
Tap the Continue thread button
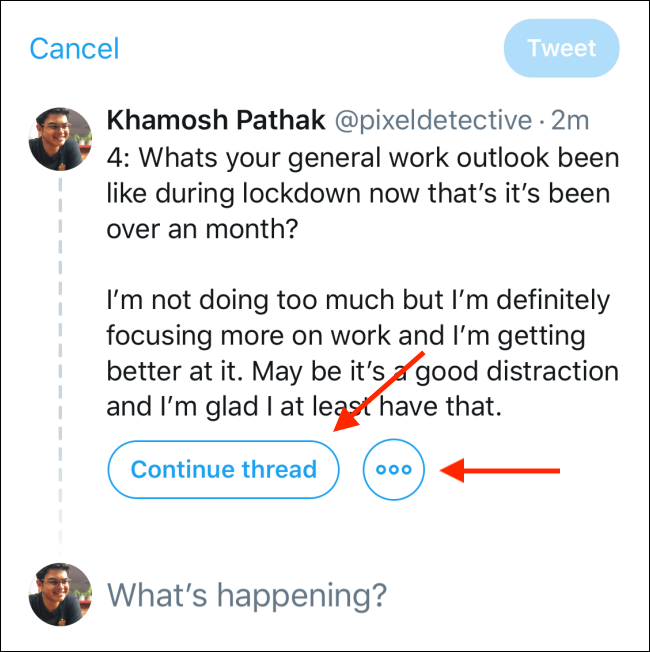point(223,469)
